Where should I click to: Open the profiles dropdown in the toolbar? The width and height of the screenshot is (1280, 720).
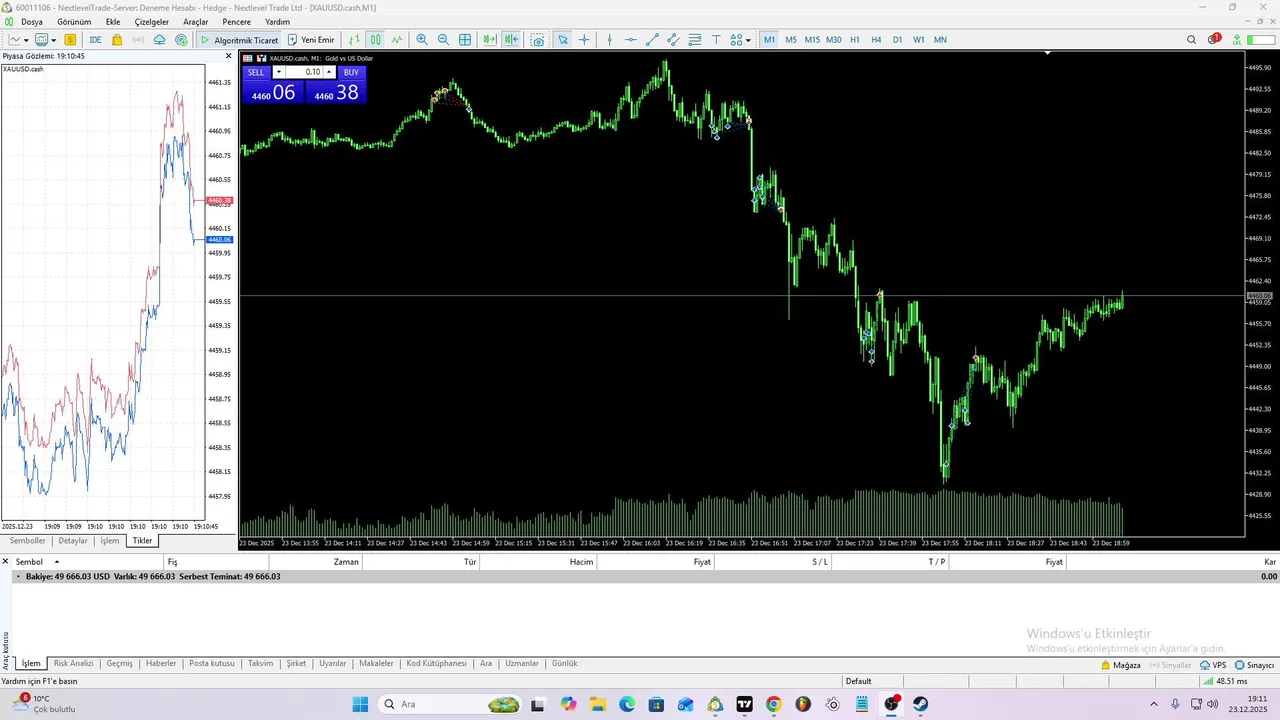click(45, 40)
